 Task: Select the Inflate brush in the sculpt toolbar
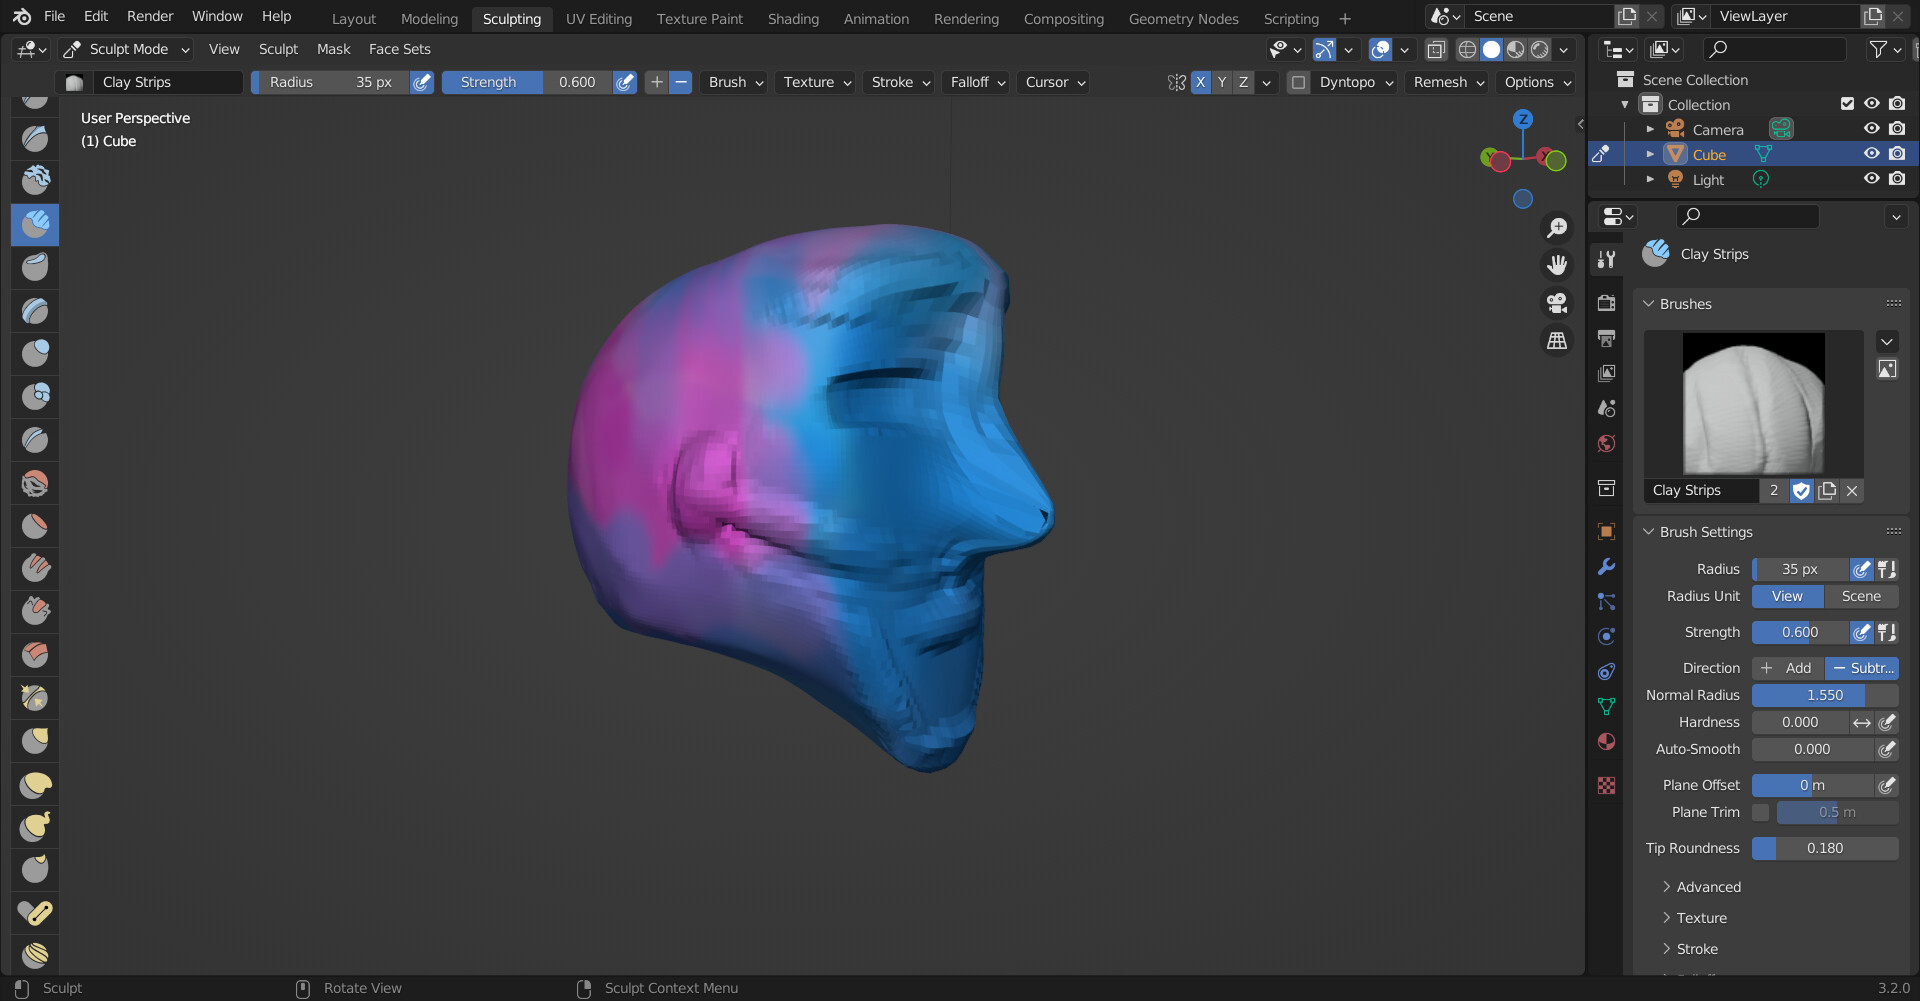tap(35, 352)
